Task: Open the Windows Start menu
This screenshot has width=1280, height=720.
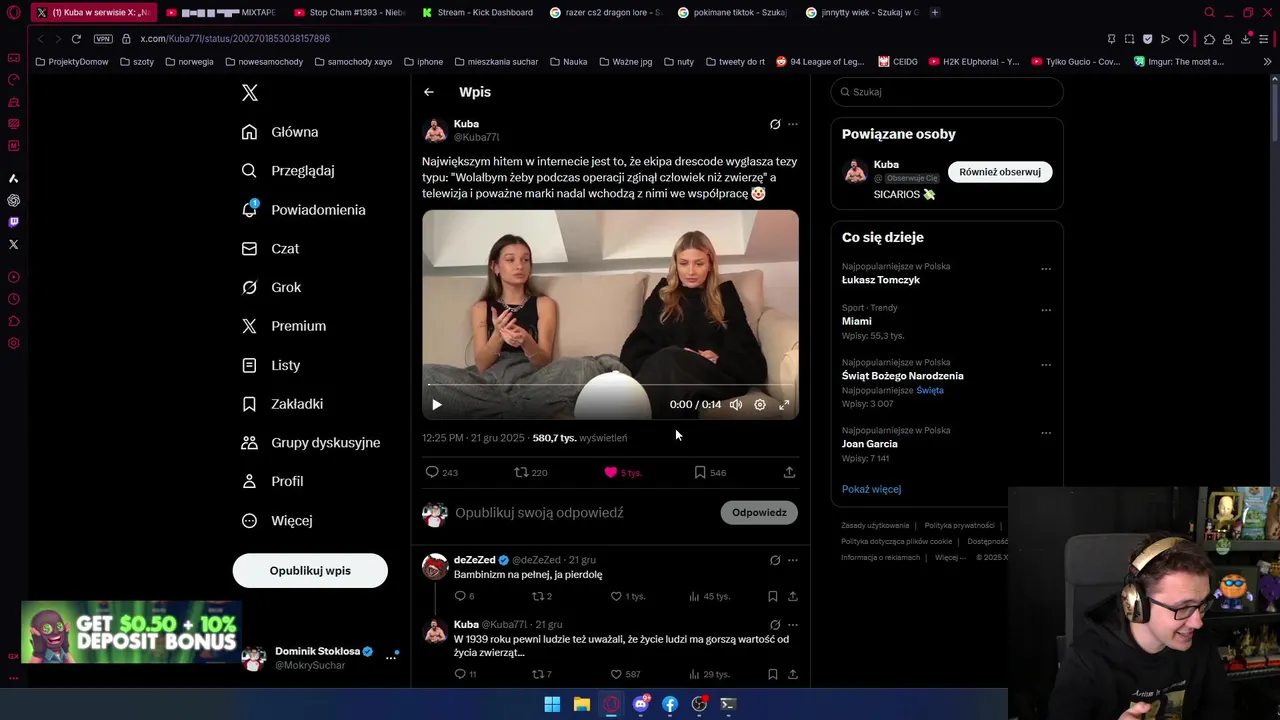Action: point(552,704)
